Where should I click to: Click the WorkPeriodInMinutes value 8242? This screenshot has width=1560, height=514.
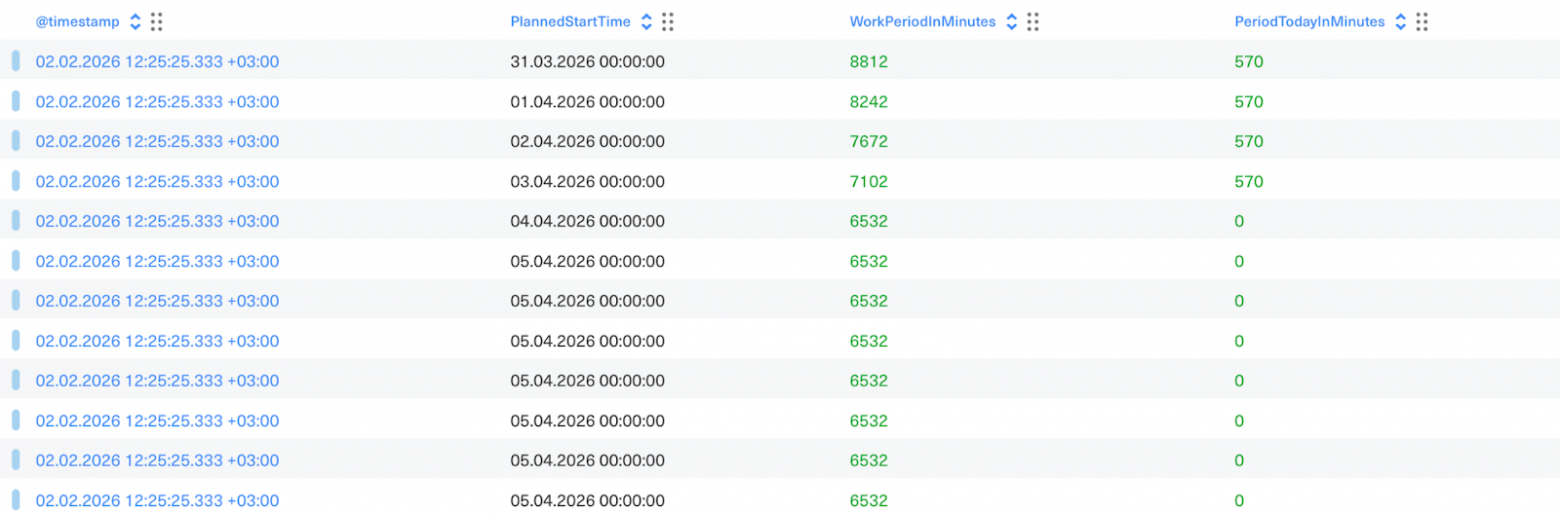[x=869, y=102]
